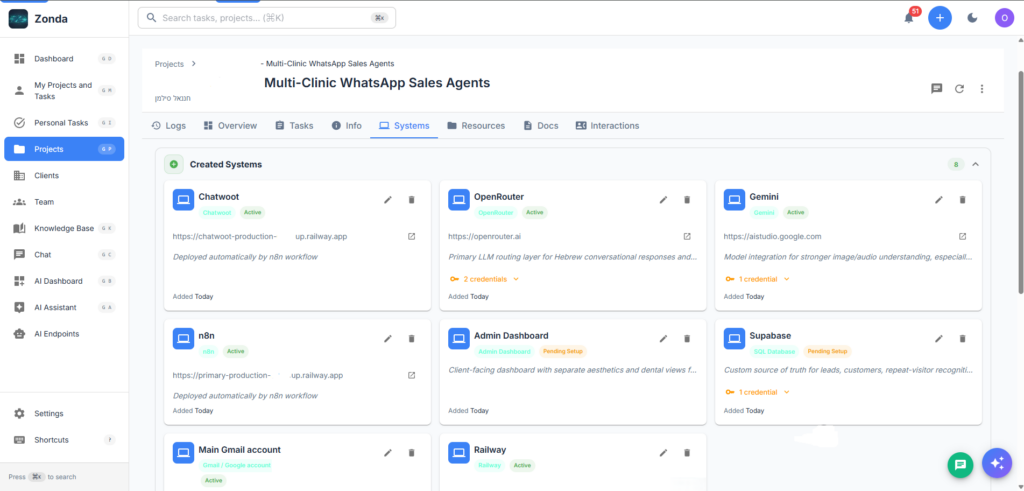Image resolution: width=1024 pixels, height=491 pixels.
Task: Open Settings in the sidebar
Action: (x=64, y=413)
